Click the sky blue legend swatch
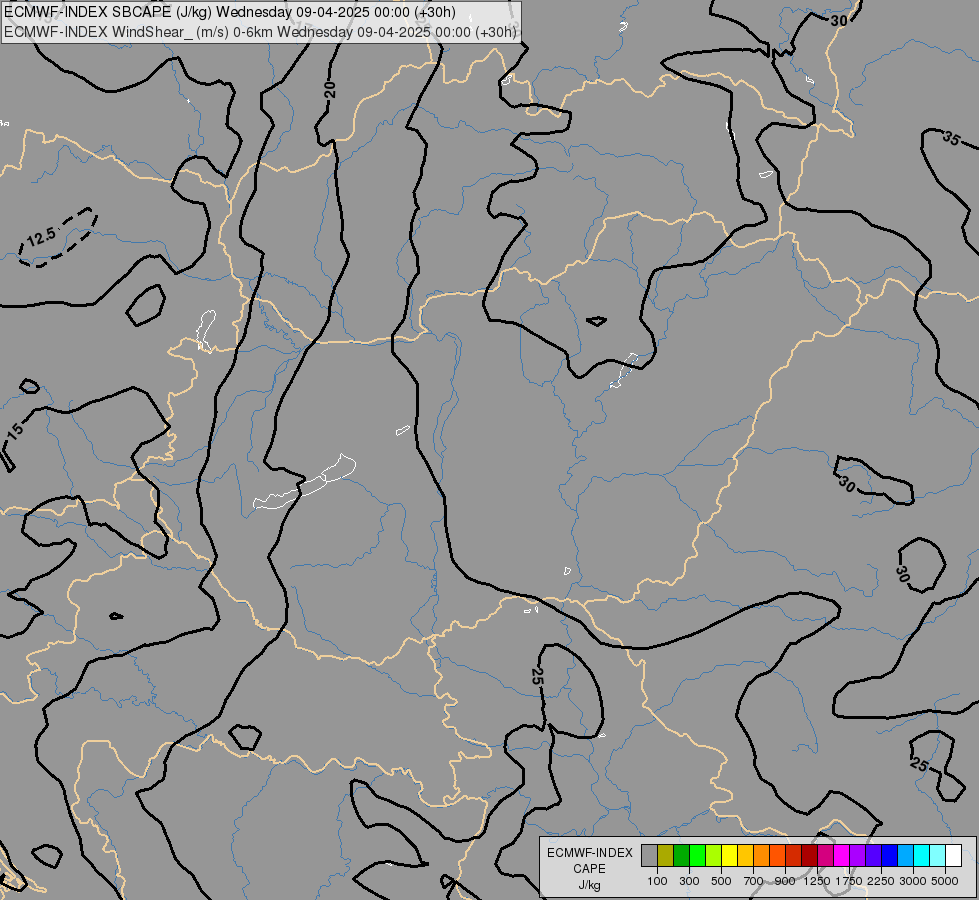 tap(905, 855)
